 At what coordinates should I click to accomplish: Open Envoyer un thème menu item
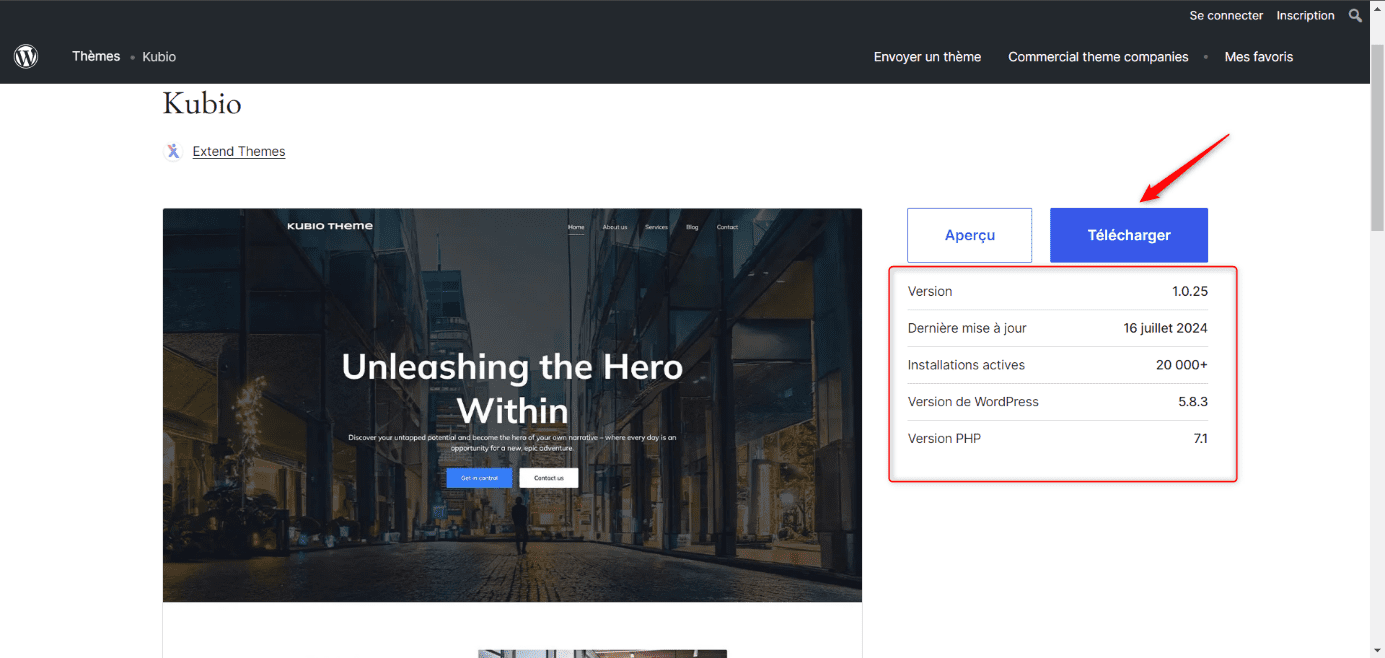click(x=927, y=57)
